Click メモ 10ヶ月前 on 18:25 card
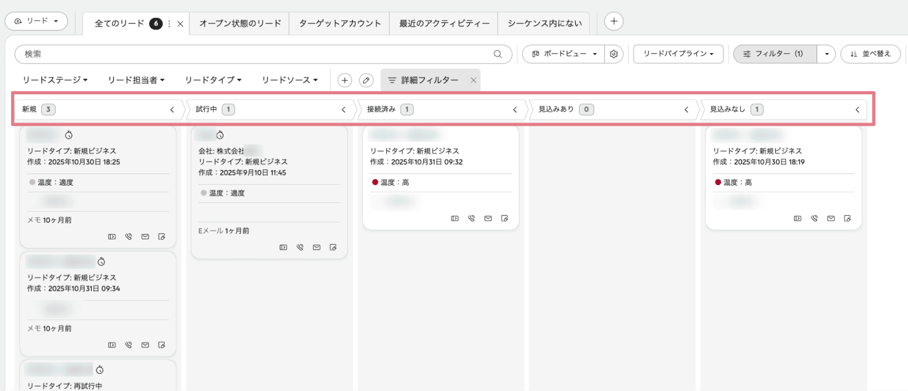This screenshot has height=391, width=908. 50,220
